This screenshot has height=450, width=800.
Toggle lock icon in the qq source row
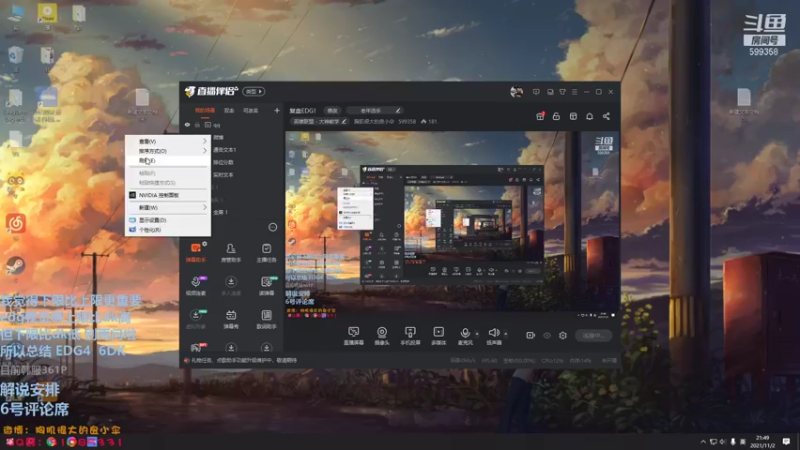197,125
